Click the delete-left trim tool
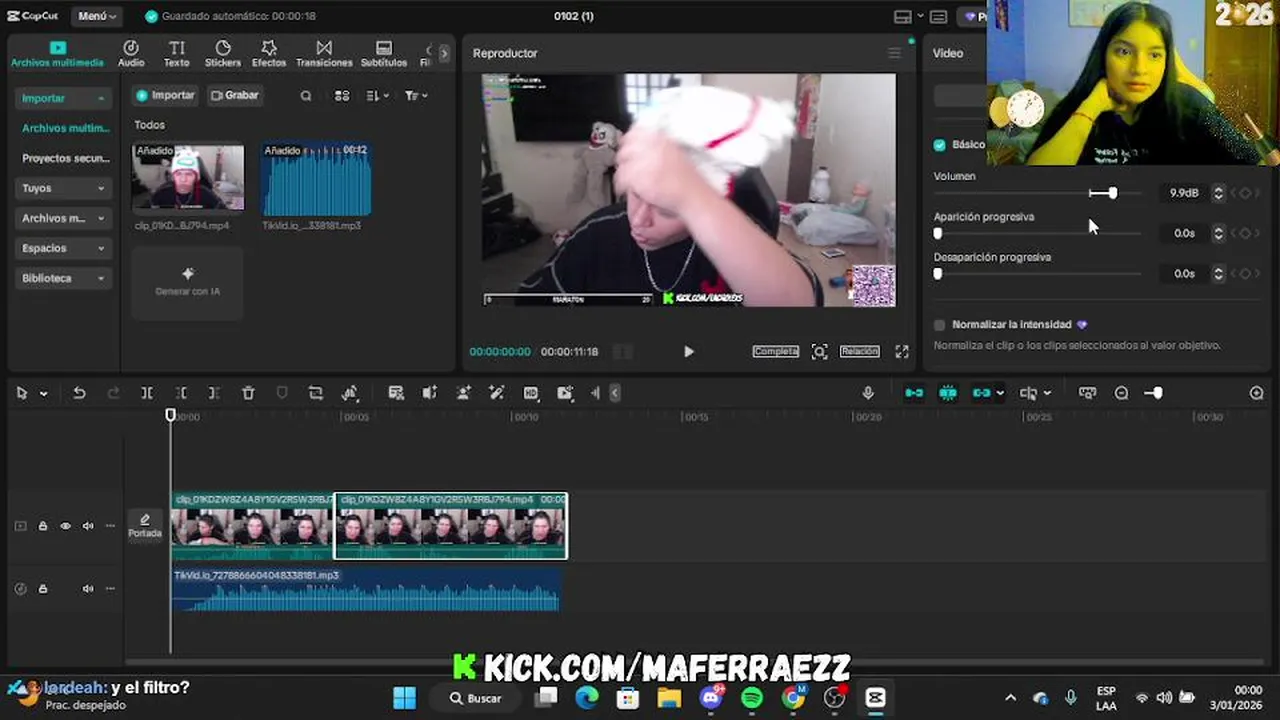This screenshot has width=1280, height=720. [x=181, y=393]
